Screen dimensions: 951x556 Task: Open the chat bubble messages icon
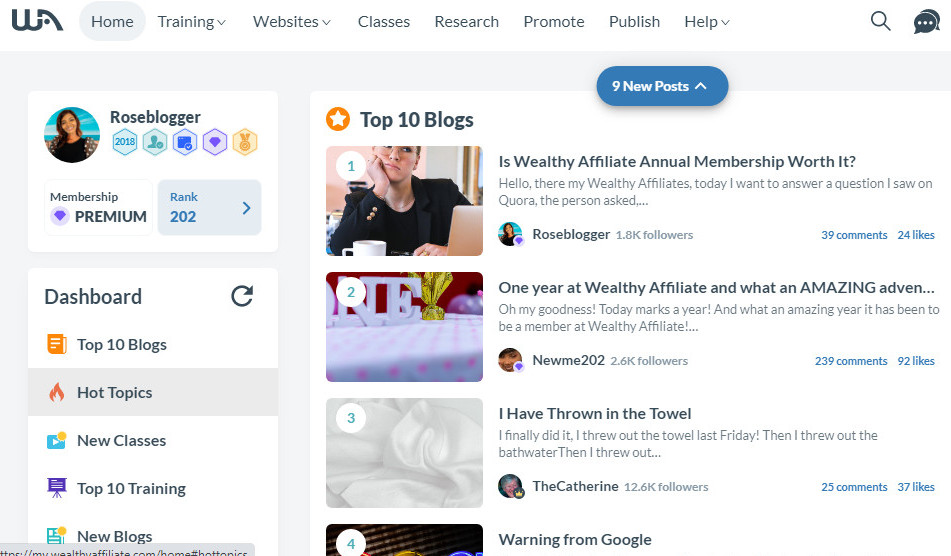[926, 22]
